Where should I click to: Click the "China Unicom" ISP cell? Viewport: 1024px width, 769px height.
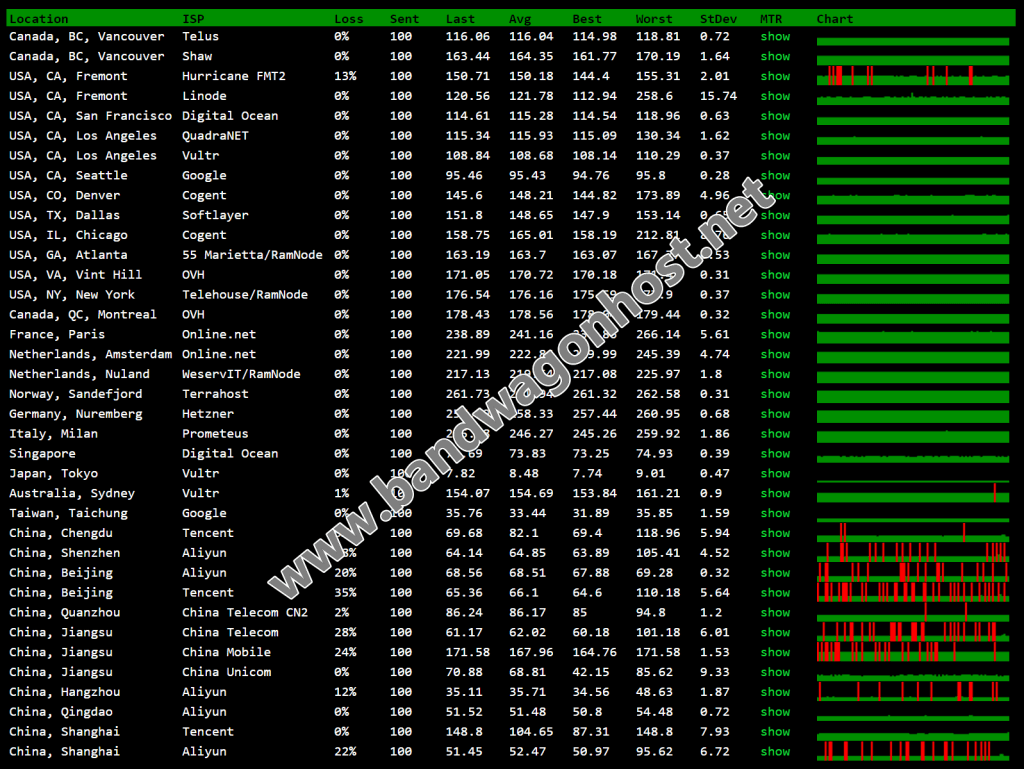click(227, 672)
